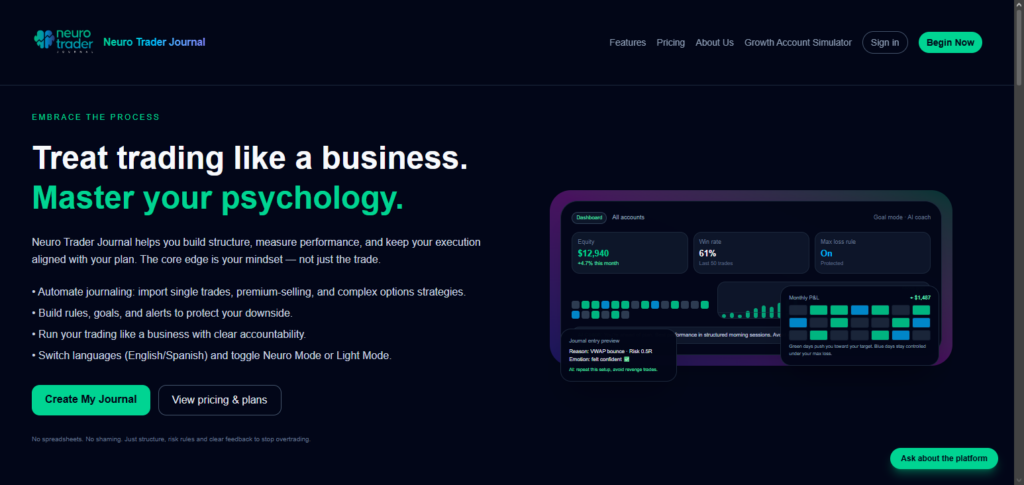Click the Journal entry preview heading
1024x485 pixels.
pyautogui.click(x=594, y=341)
